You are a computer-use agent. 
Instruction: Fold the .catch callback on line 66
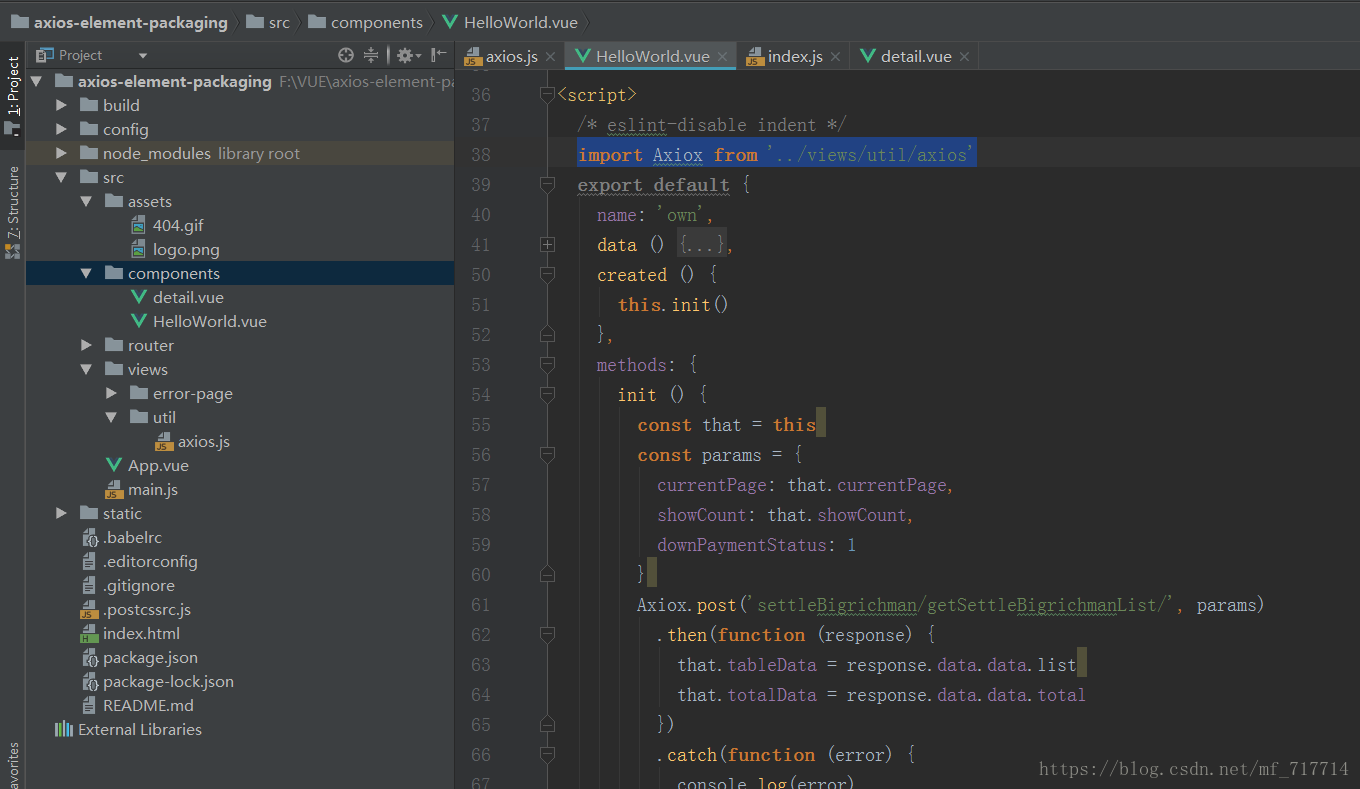(547, 755)
